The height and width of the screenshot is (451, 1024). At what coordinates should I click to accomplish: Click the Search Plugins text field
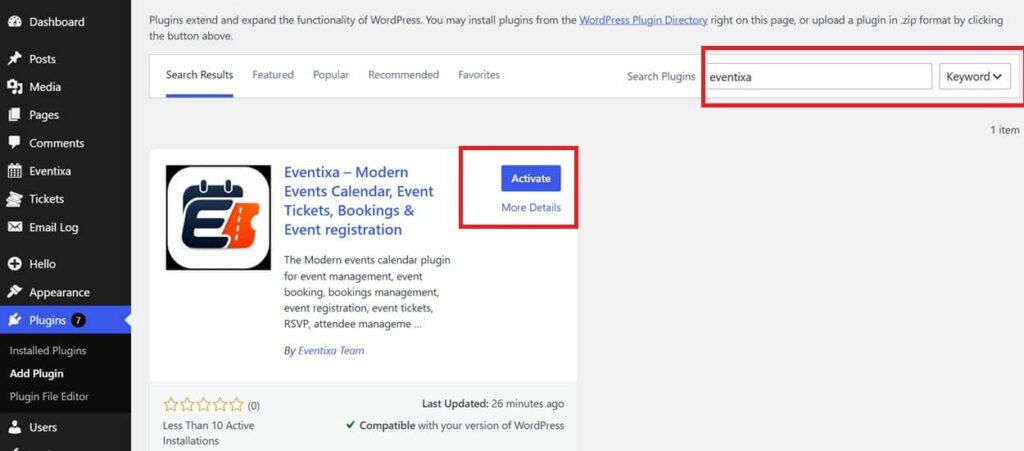click(x=818, y=76)
